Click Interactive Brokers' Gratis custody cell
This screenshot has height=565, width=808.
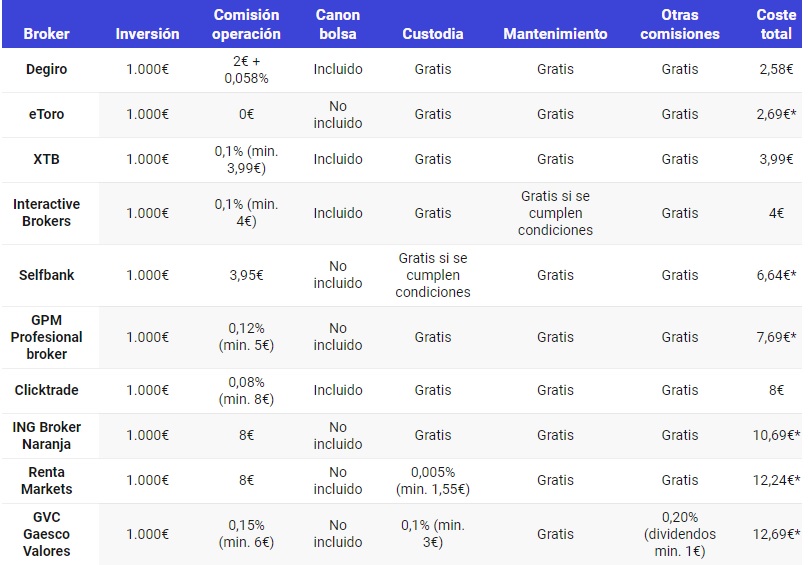point(433,213)
